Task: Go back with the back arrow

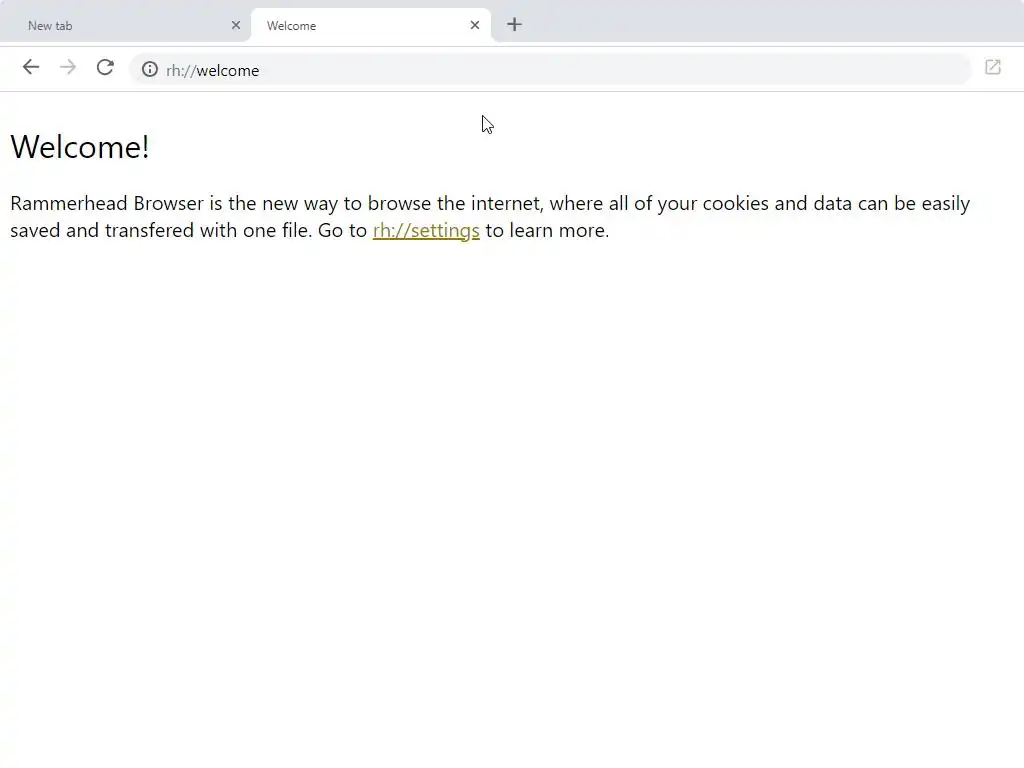Action: coord(31,67)
